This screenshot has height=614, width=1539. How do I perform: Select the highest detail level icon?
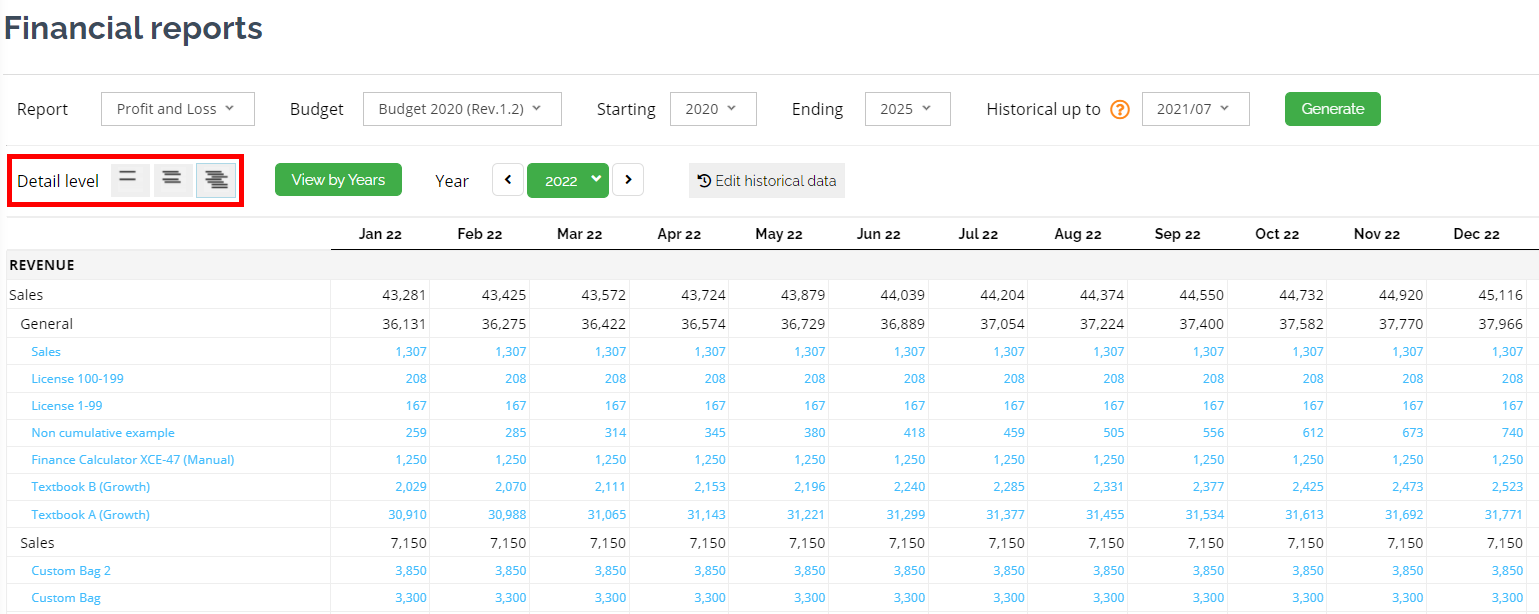[x=216, y=180]
